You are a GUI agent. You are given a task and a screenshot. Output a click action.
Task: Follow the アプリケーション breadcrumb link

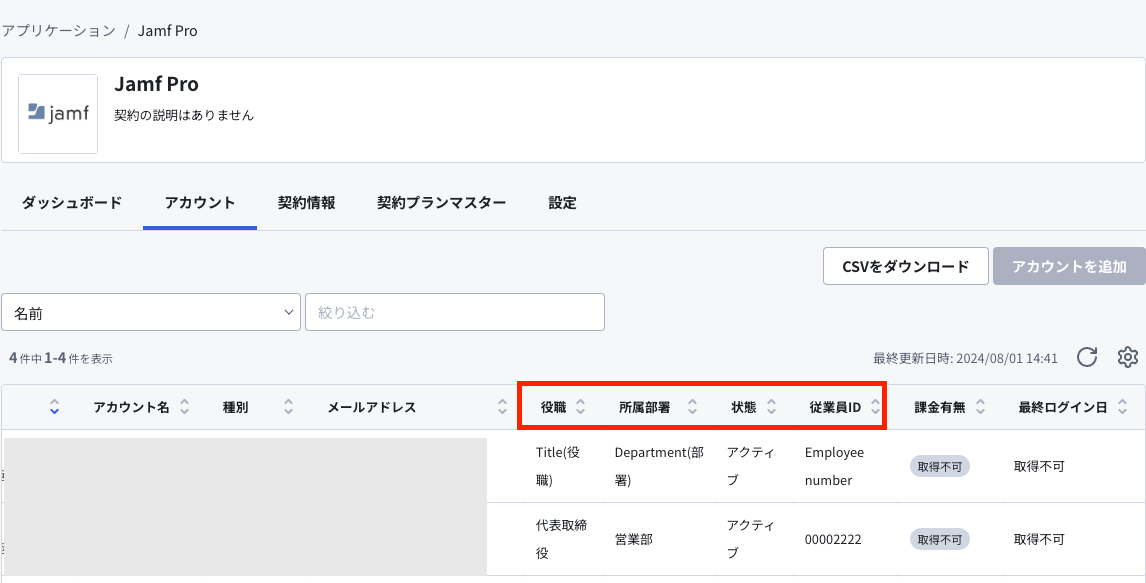click(x=58, y=31)
